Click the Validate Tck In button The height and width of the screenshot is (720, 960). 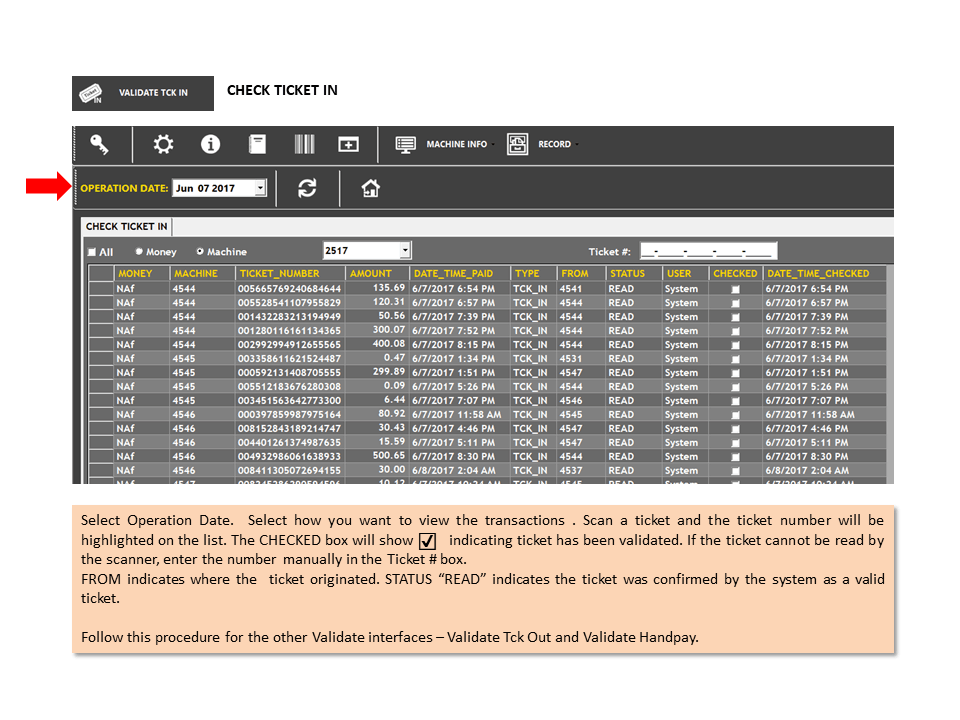coord(143,93)
